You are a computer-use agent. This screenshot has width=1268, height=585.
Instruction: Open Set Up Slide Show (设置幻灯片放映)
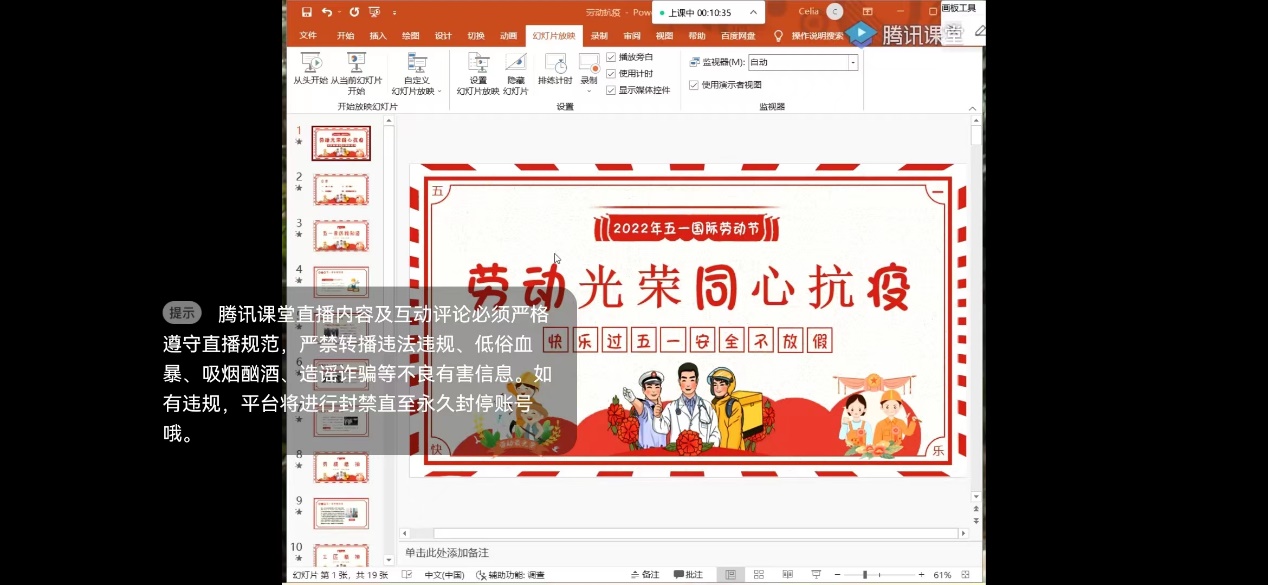[x=478, y=68]
